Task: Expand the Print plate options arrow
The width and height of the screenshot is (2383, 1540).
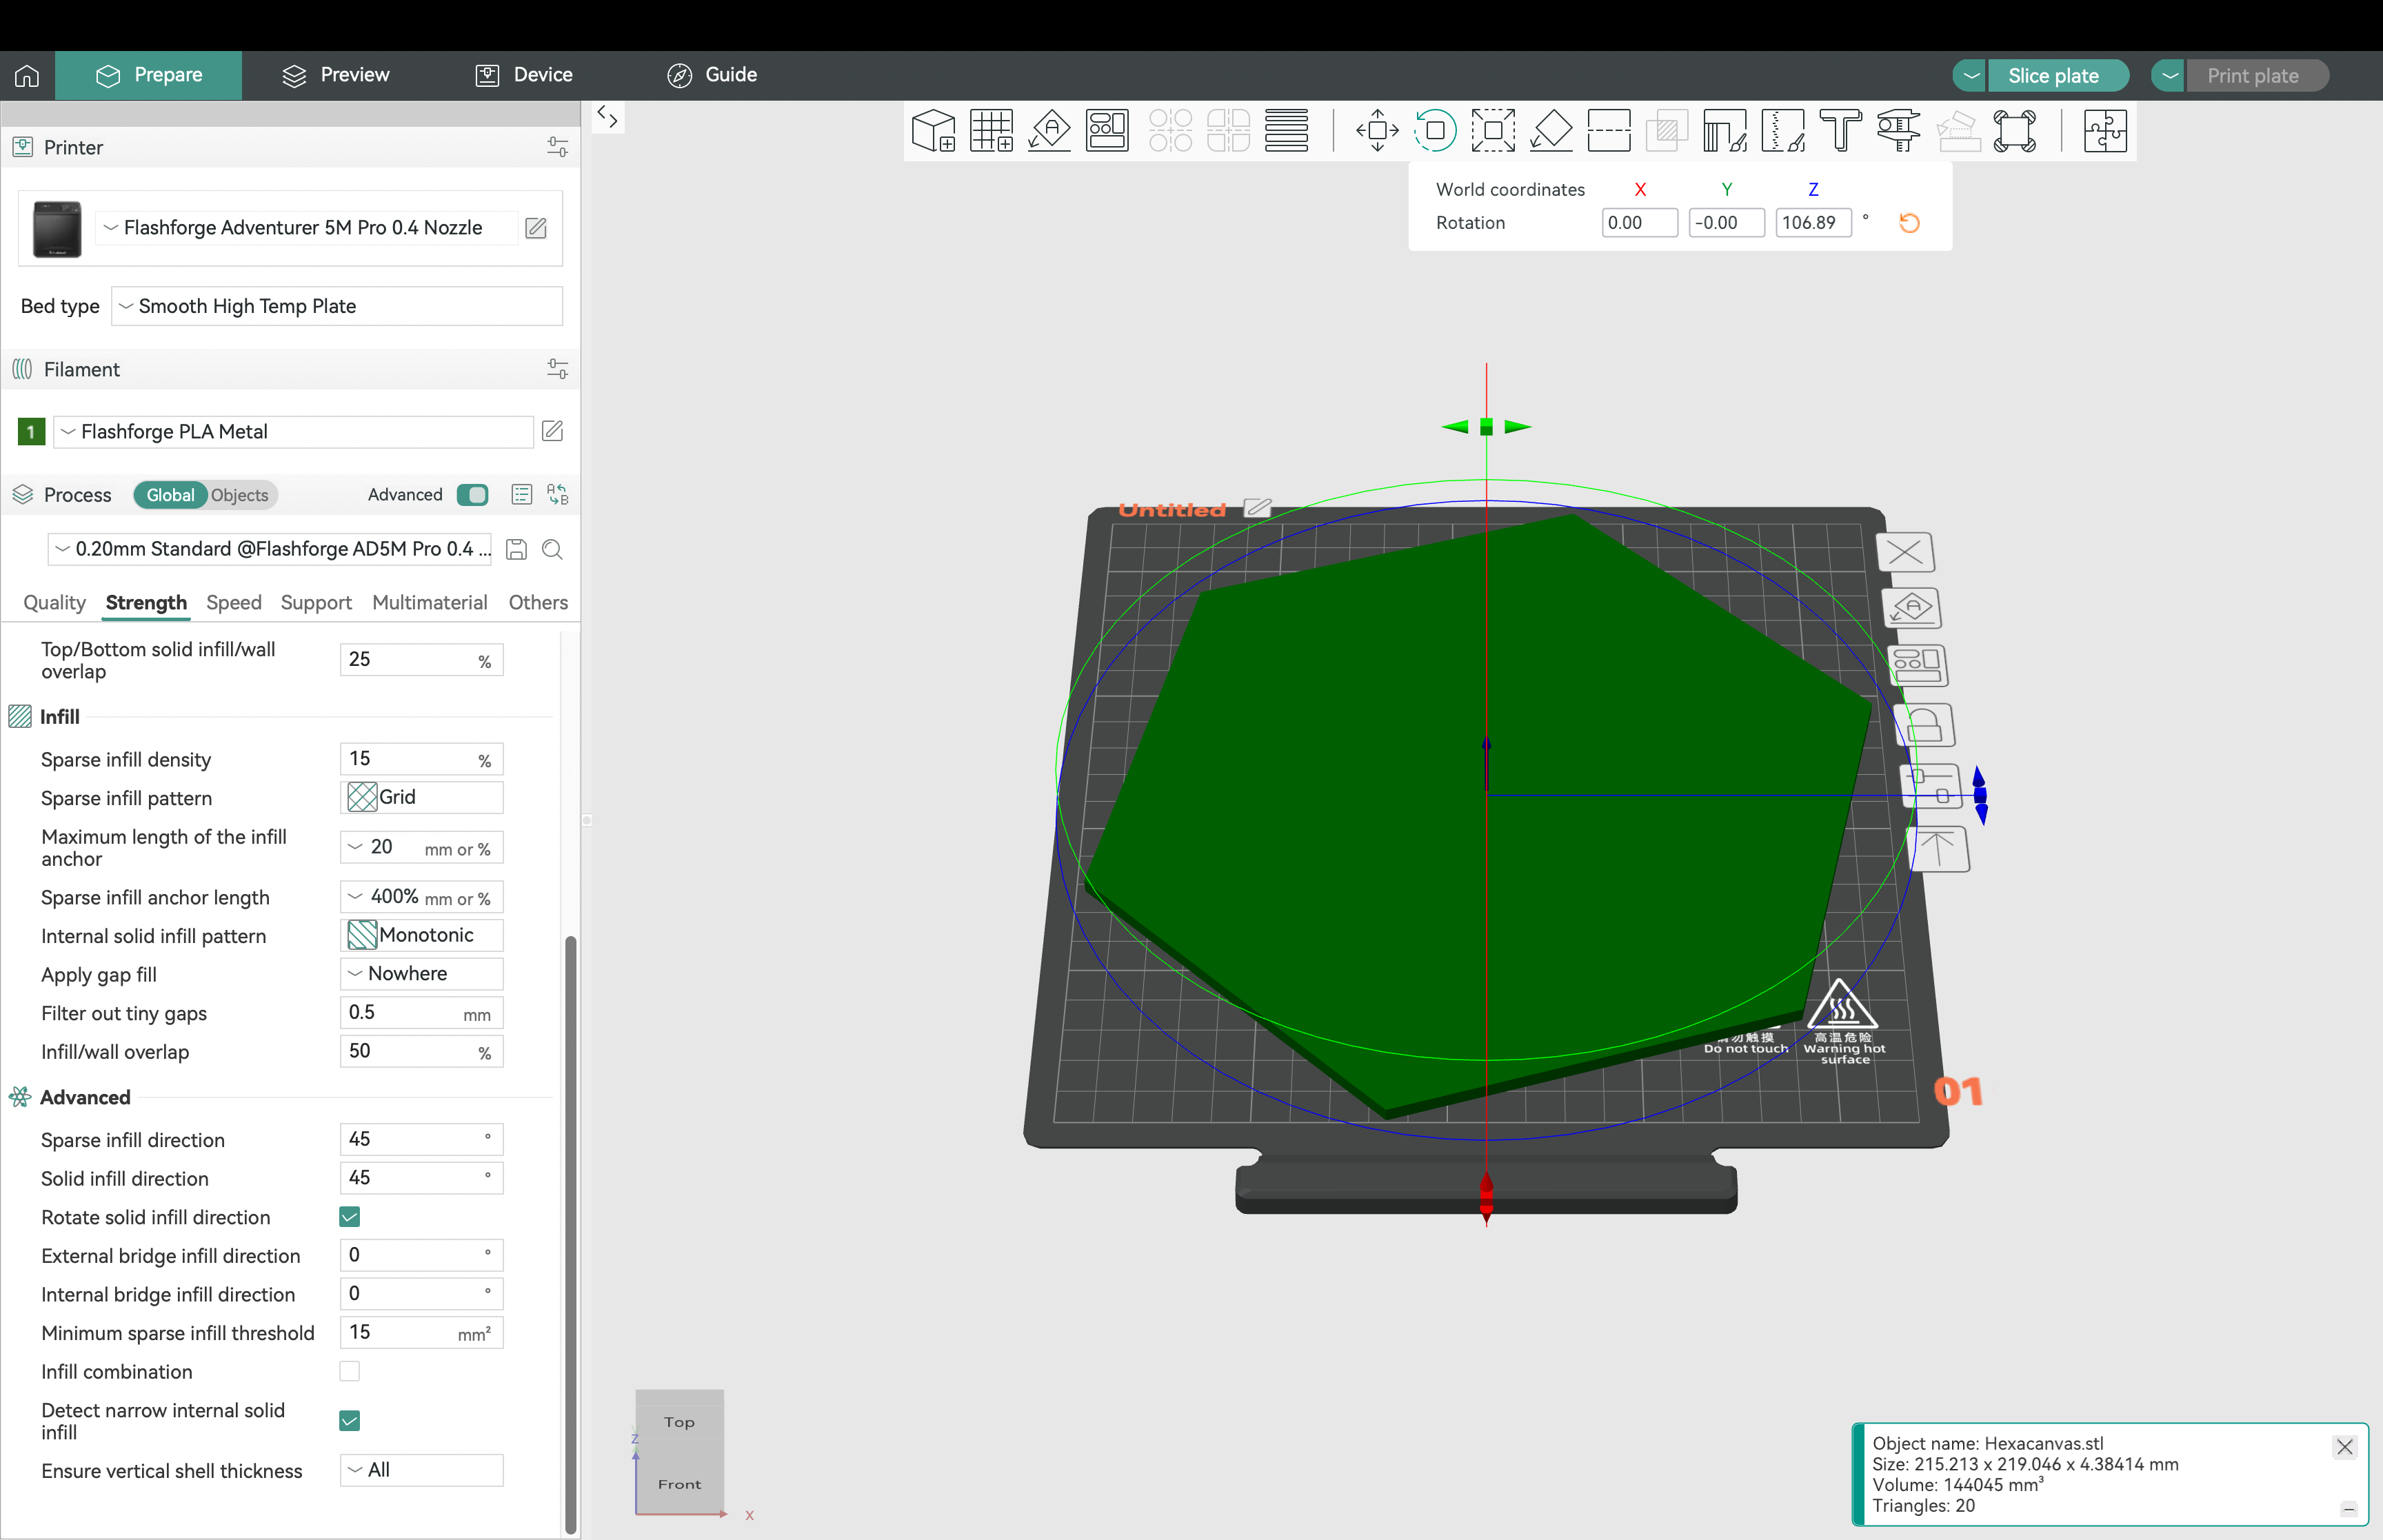Action: [2169, 76]
